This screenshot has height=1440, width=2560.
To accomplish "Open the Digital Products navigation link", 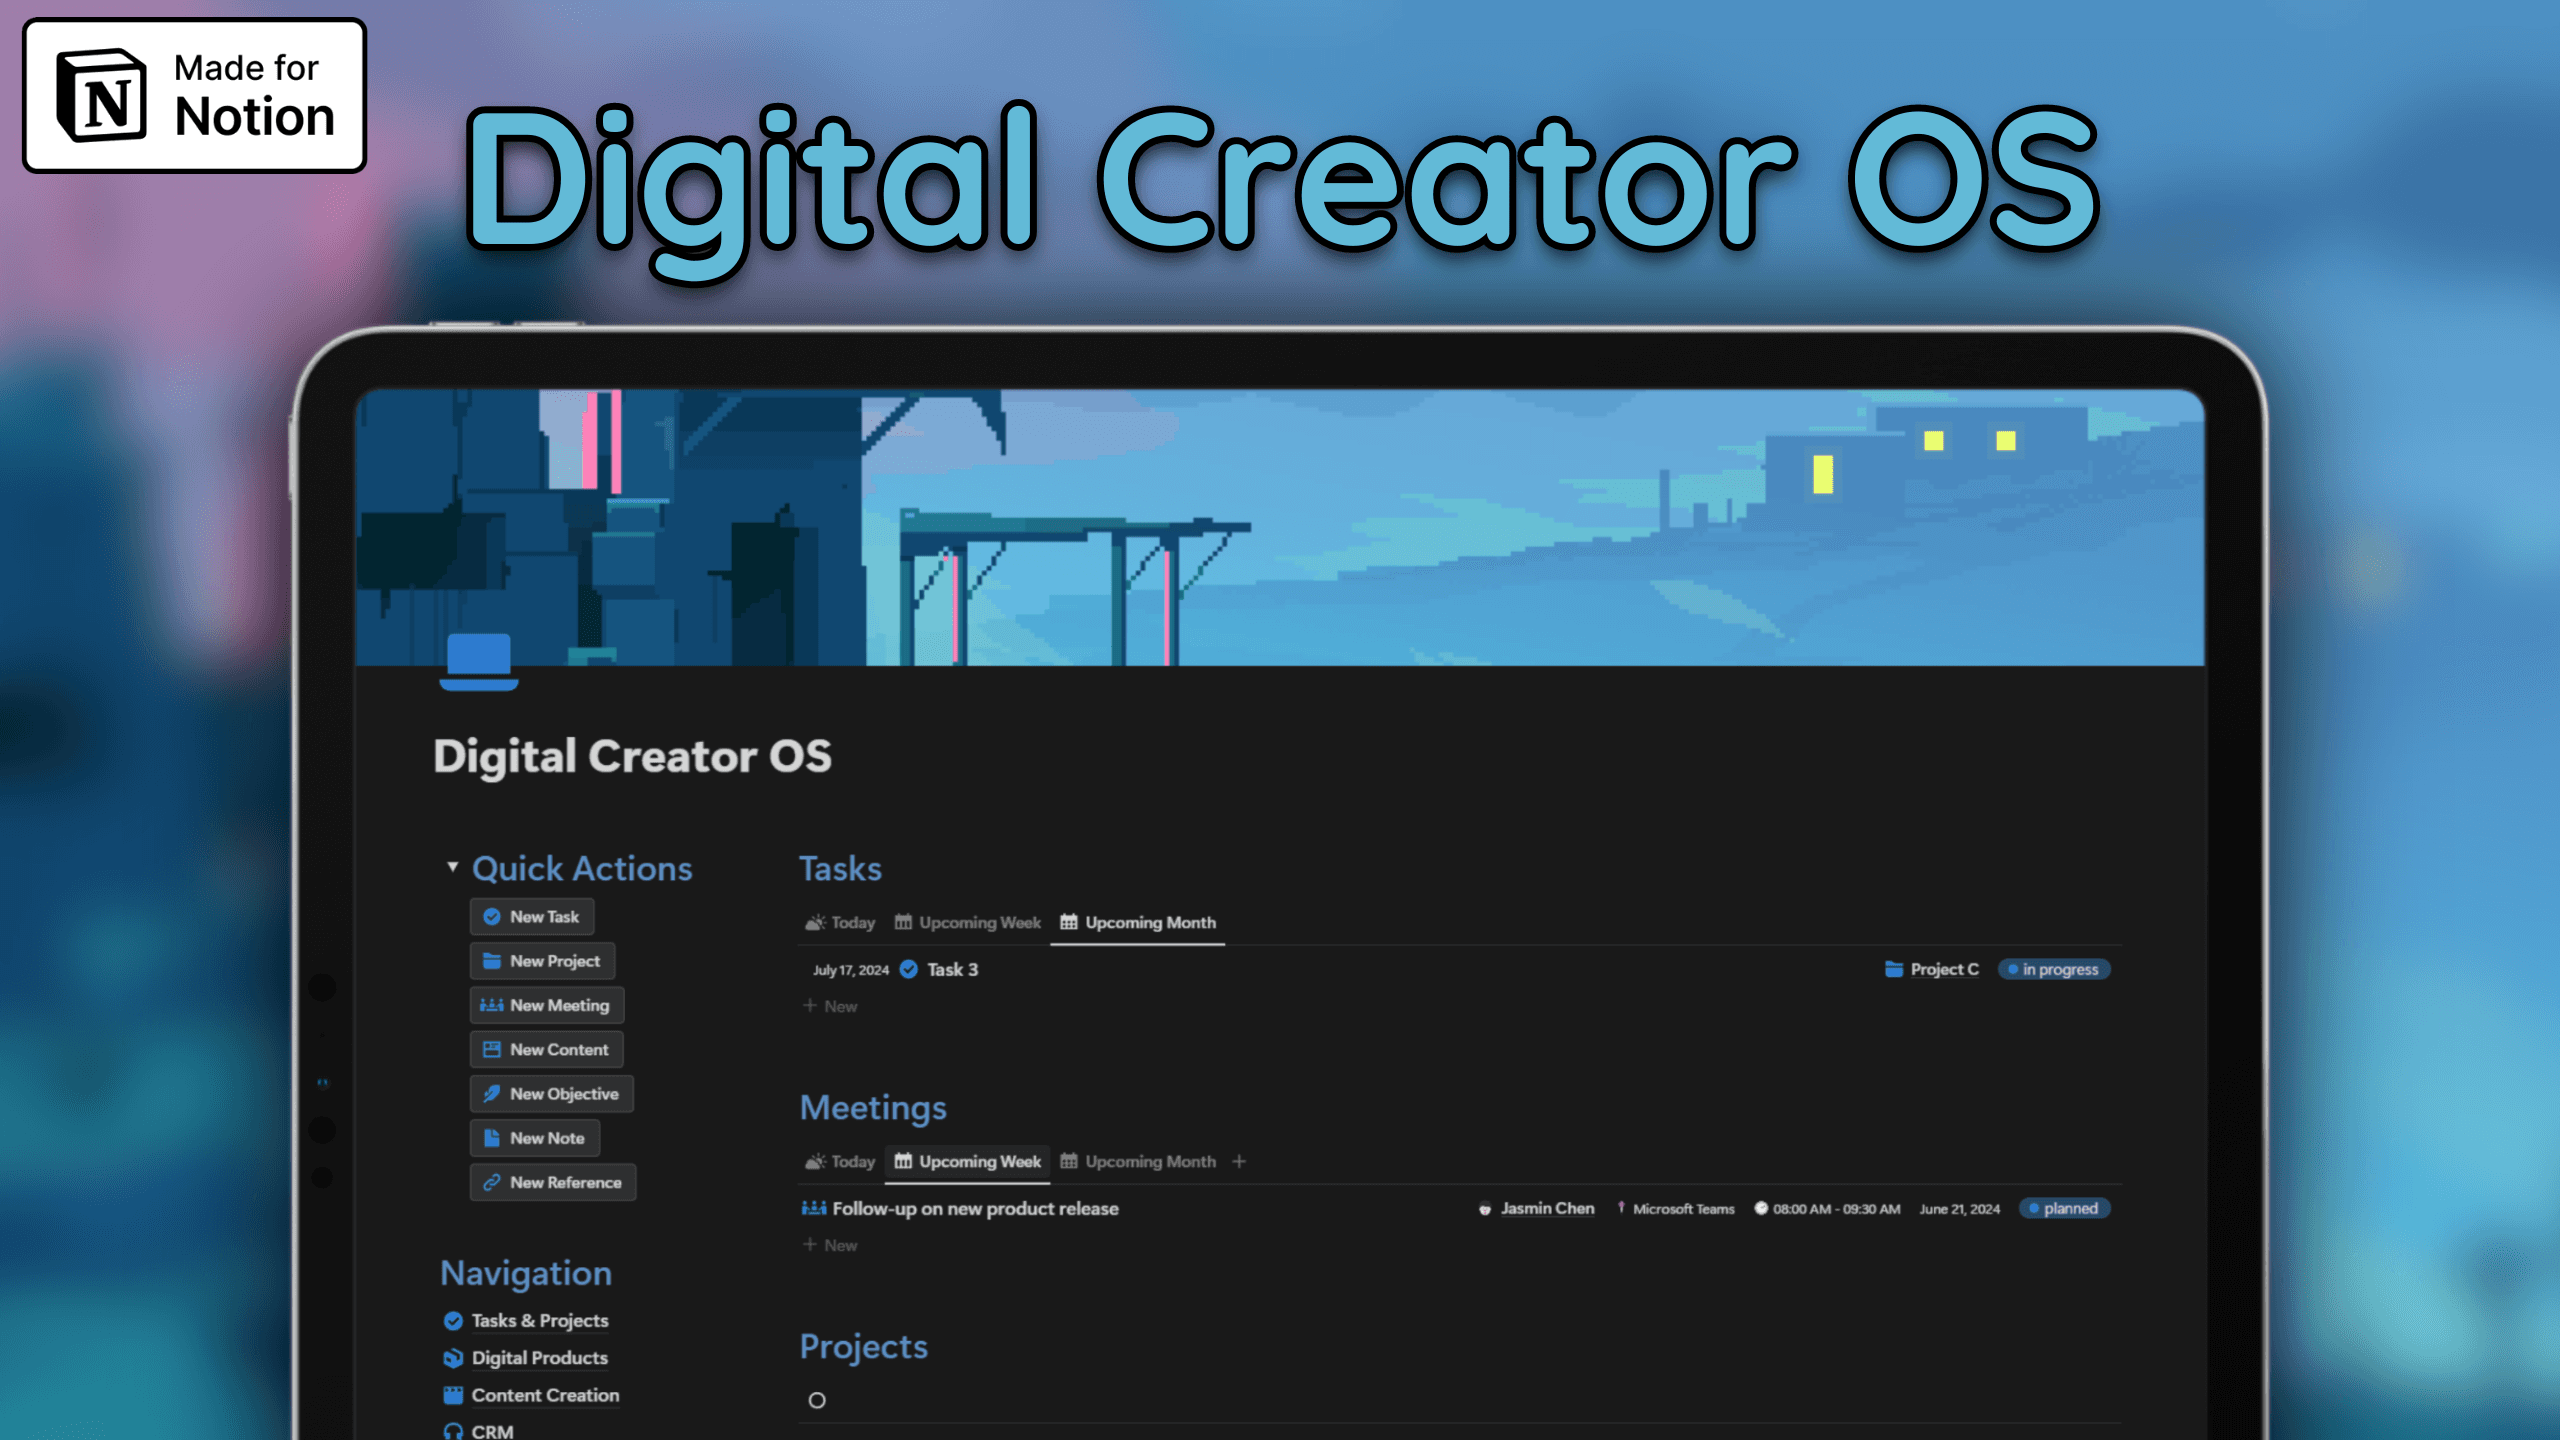I will (540, 1357).
